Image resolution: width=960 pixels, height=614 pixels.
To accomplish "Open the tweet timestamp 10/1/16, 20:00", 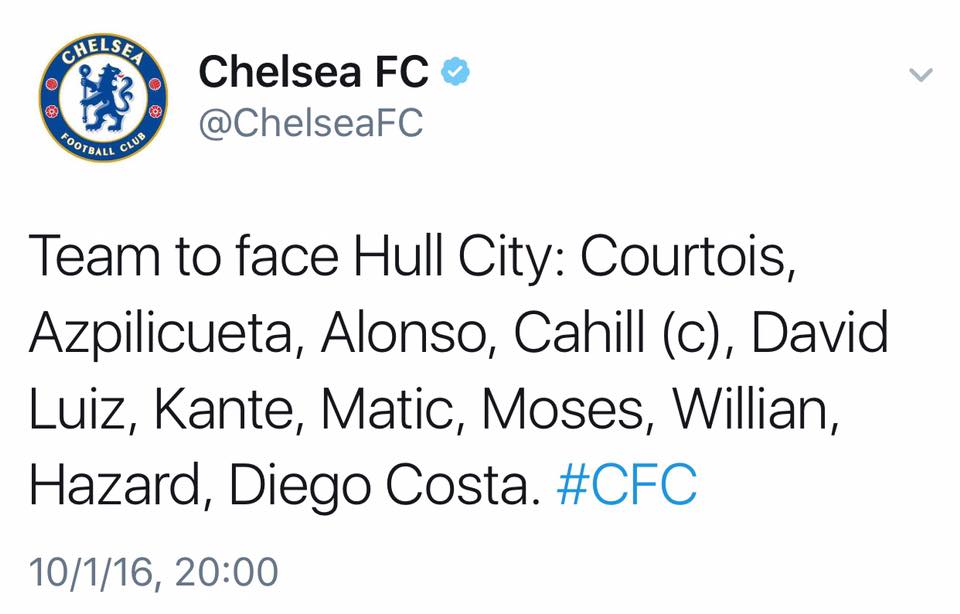I will tap(154, 572).
